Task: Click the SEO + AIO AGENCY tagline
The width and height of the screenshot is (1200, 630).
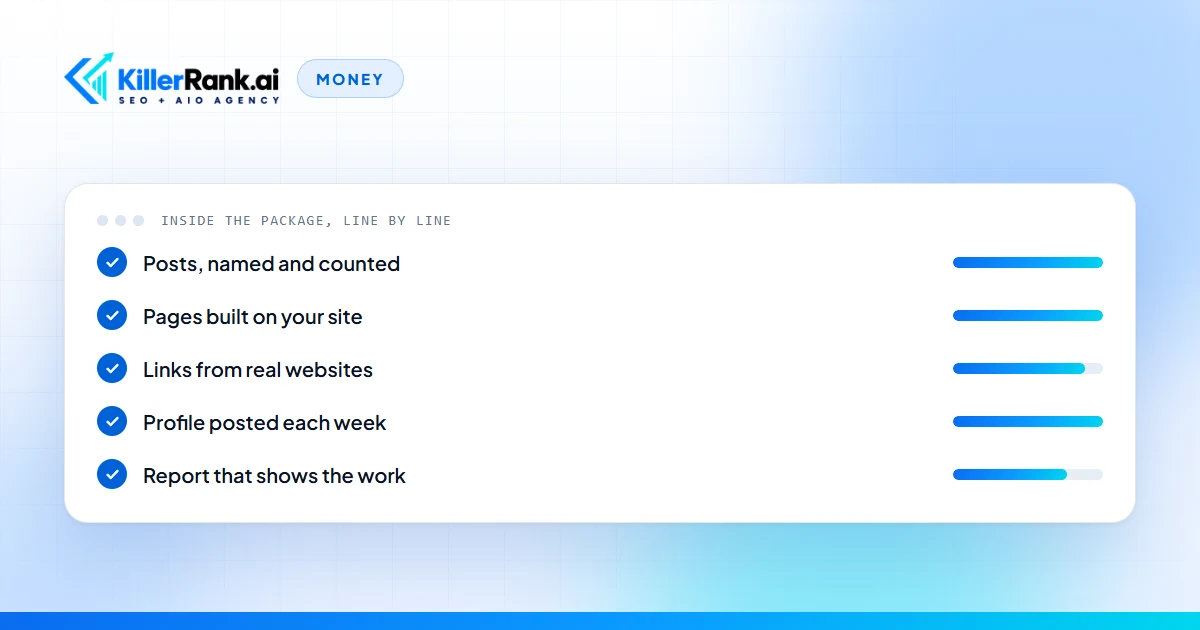Action: (x=199, y=100)
